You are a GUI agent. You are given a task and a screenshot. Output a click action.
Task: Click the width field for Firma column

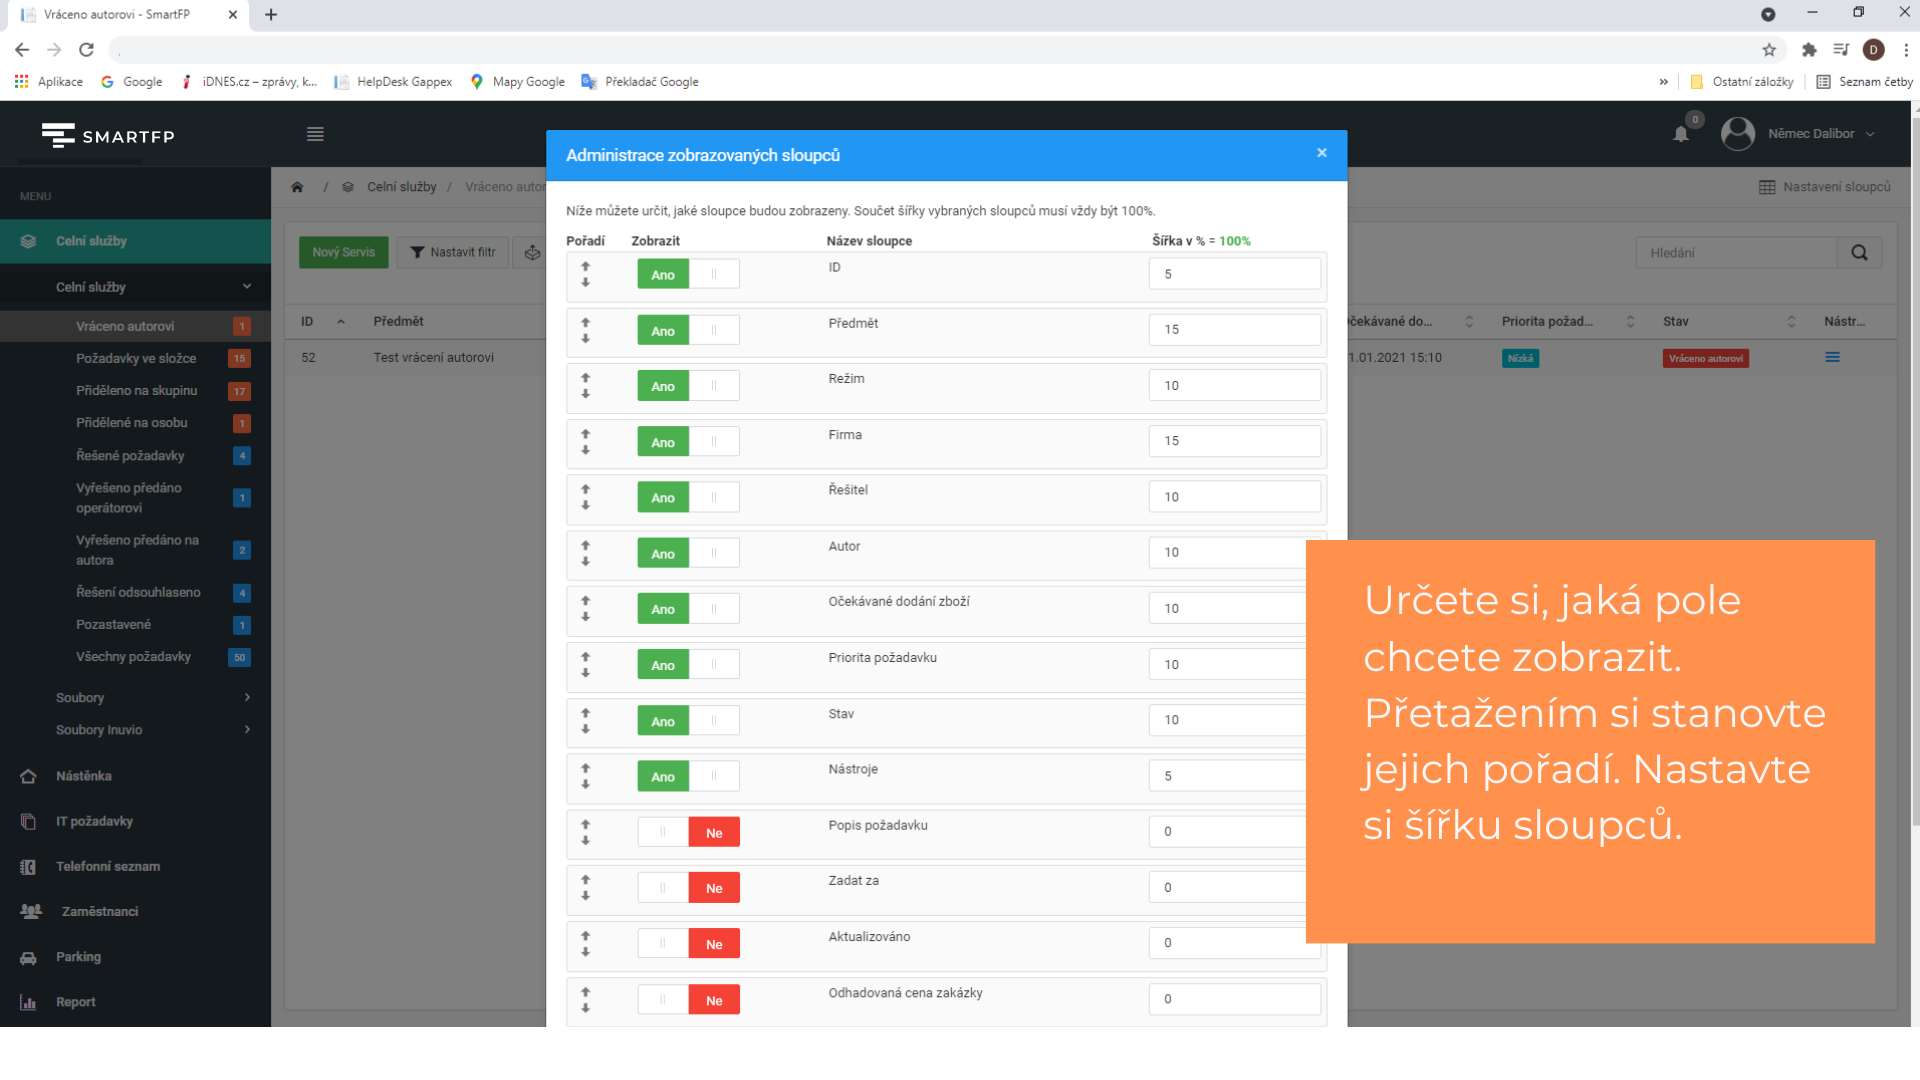coord(1234,441)
